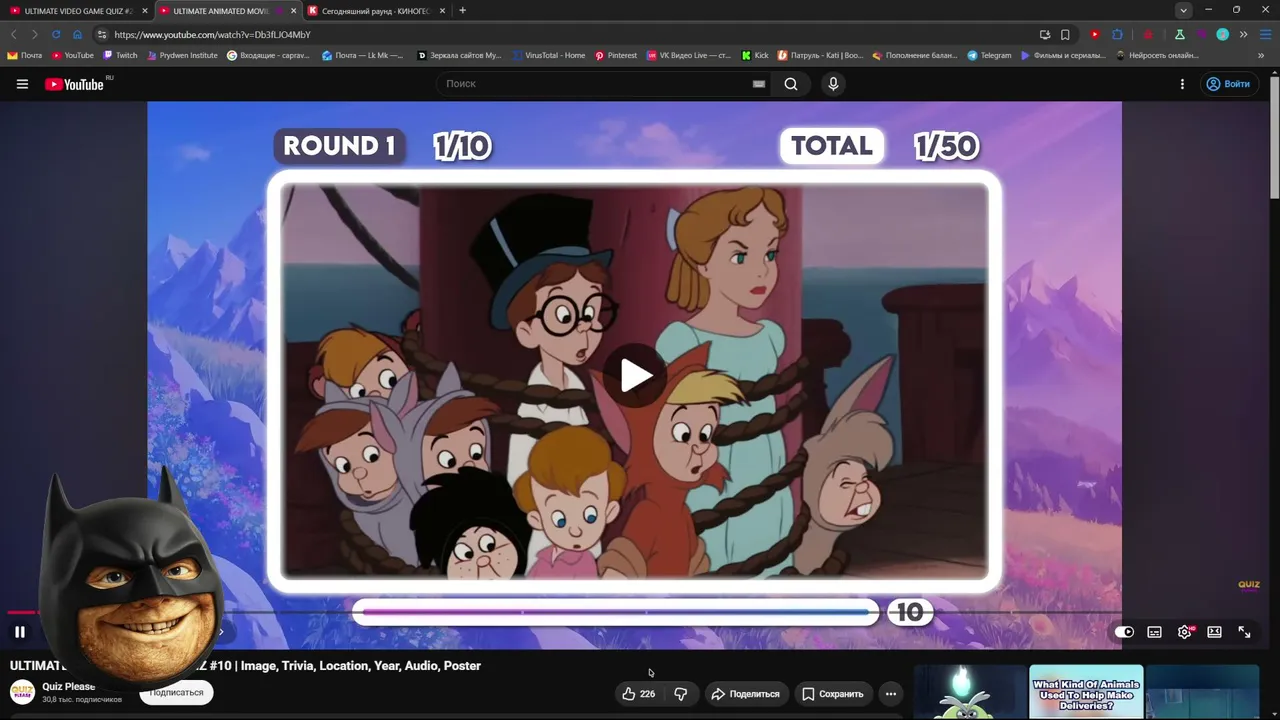Go back in browser history
Viewport: 1280px width, 720px height.
[x=14, y=34]
